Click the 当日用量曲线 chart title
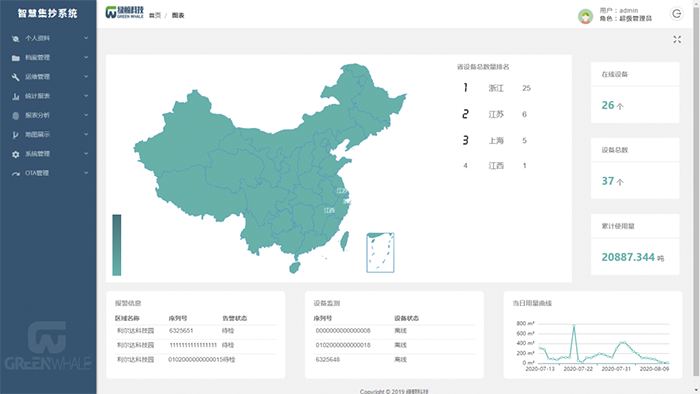Viewport: 700px width, 394px height. (x=532, y=303)
